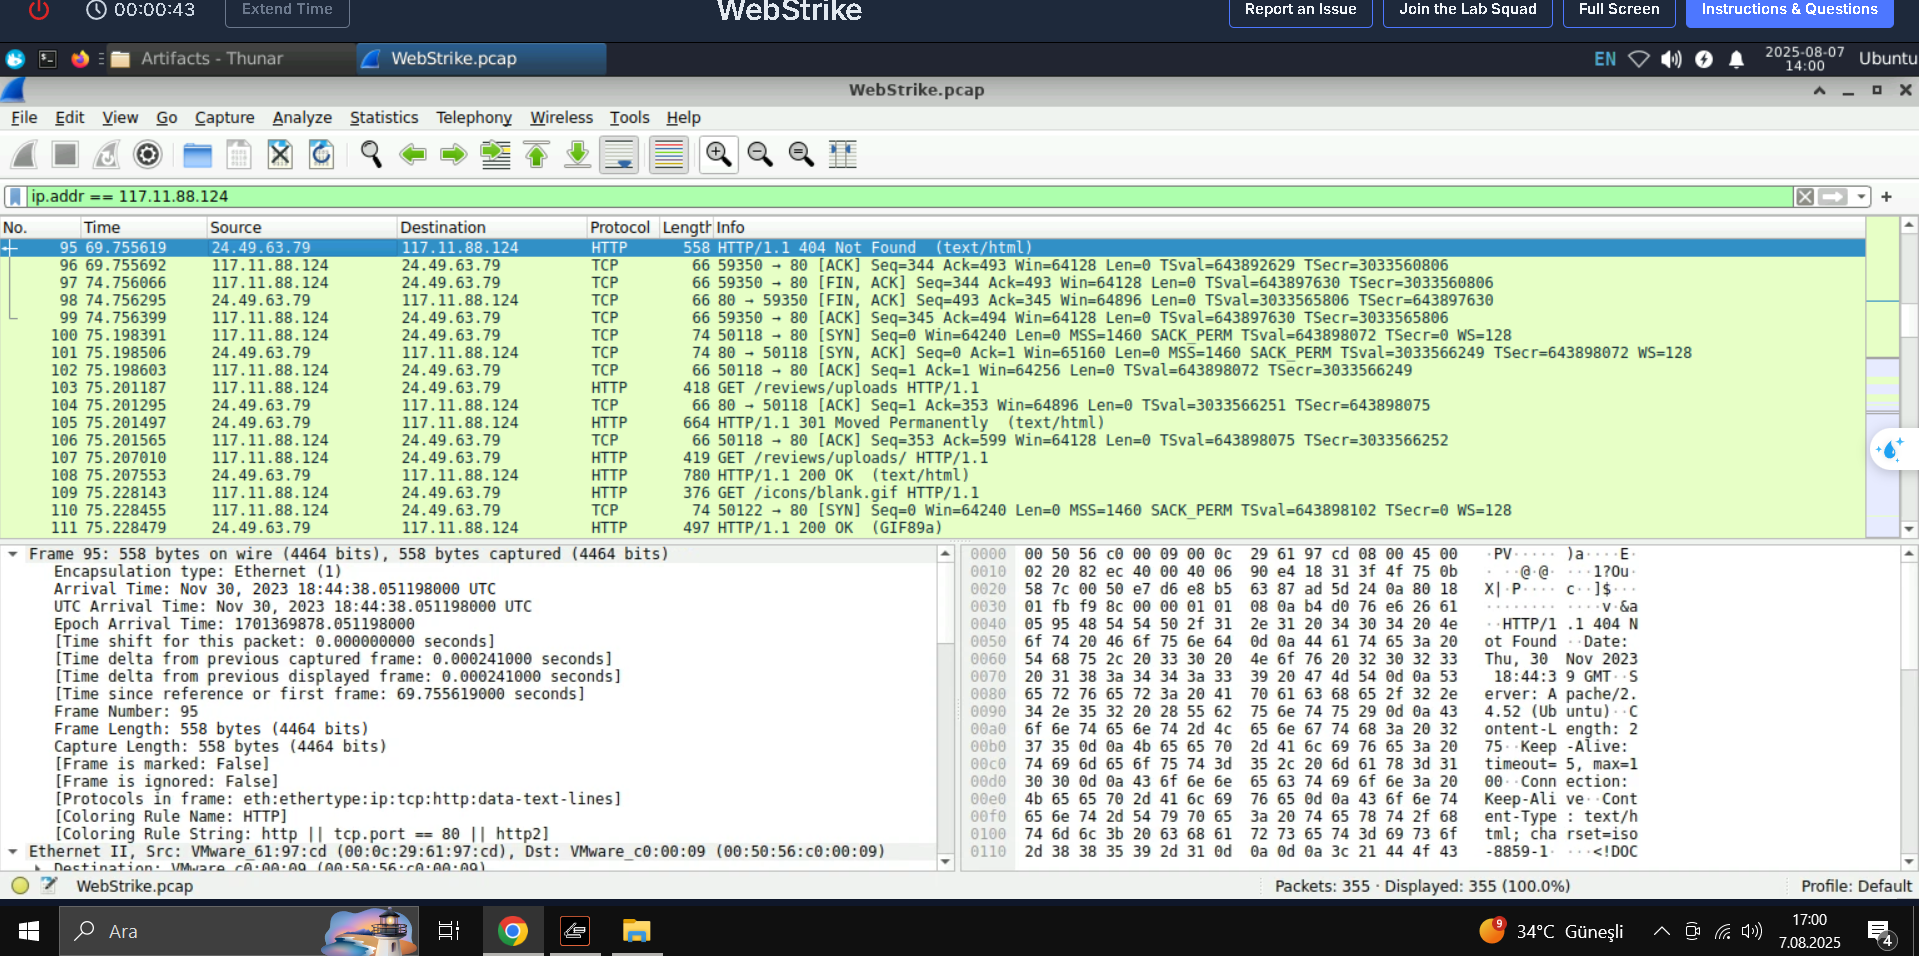Image resolution: width=1919 pixels, height=956 pixels.
Task: Click Report an Issue button
Action: (x=1300, y=10)
